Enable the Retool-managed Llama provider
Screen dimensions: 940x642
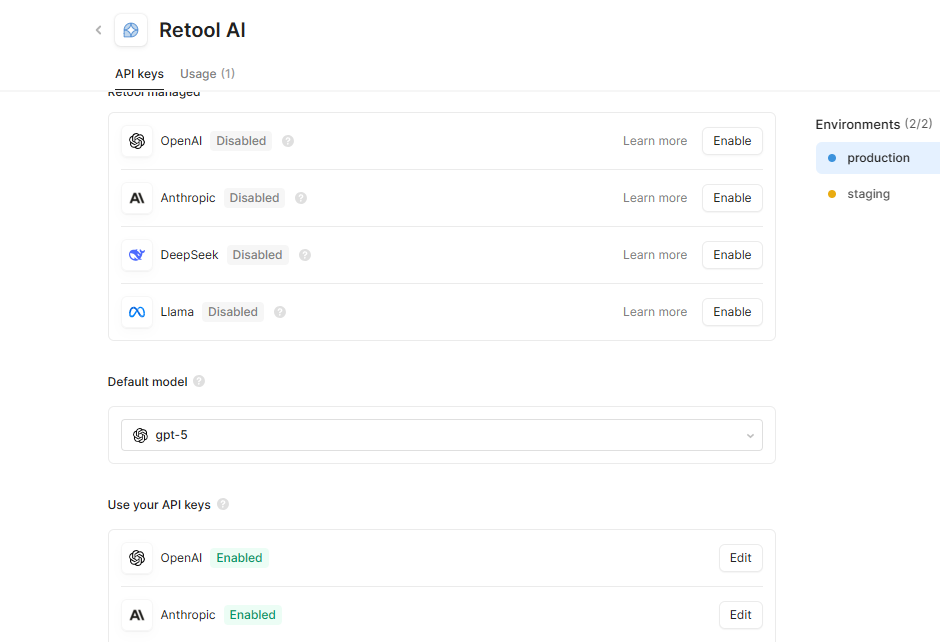(731, 312)
